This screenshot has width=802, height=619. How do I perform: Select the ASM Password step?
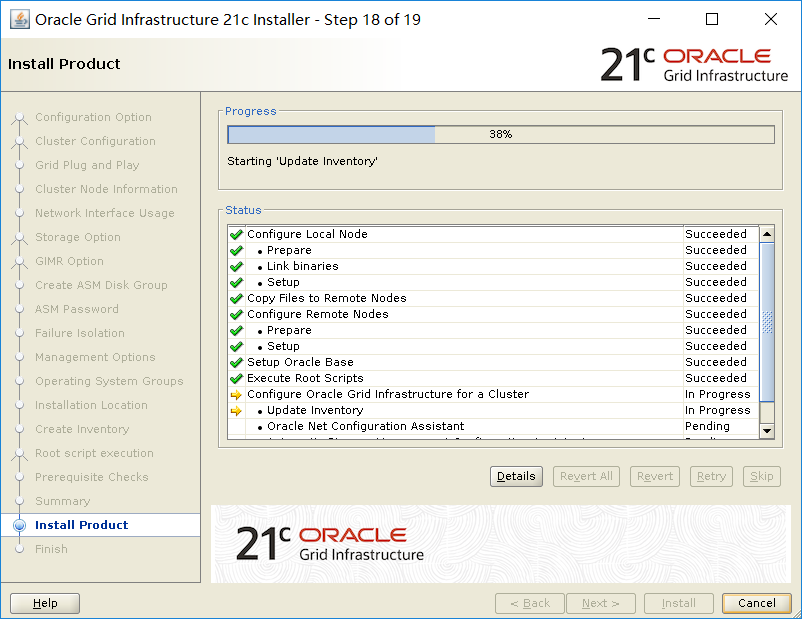(76, 309)
